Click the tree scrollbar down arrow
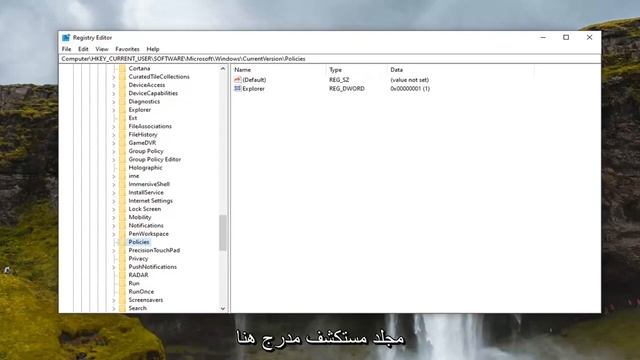 [223, 309]
